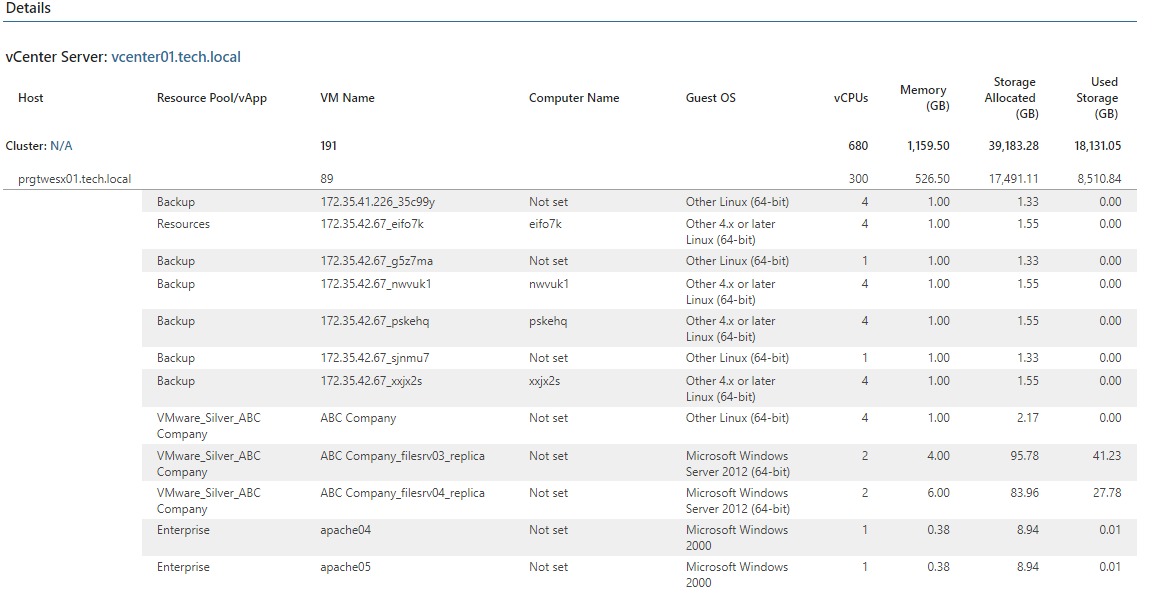The width and height of the screenshot is (1151, 593).
Task: Click allocated storage value 83.96
Action: 1025,492
